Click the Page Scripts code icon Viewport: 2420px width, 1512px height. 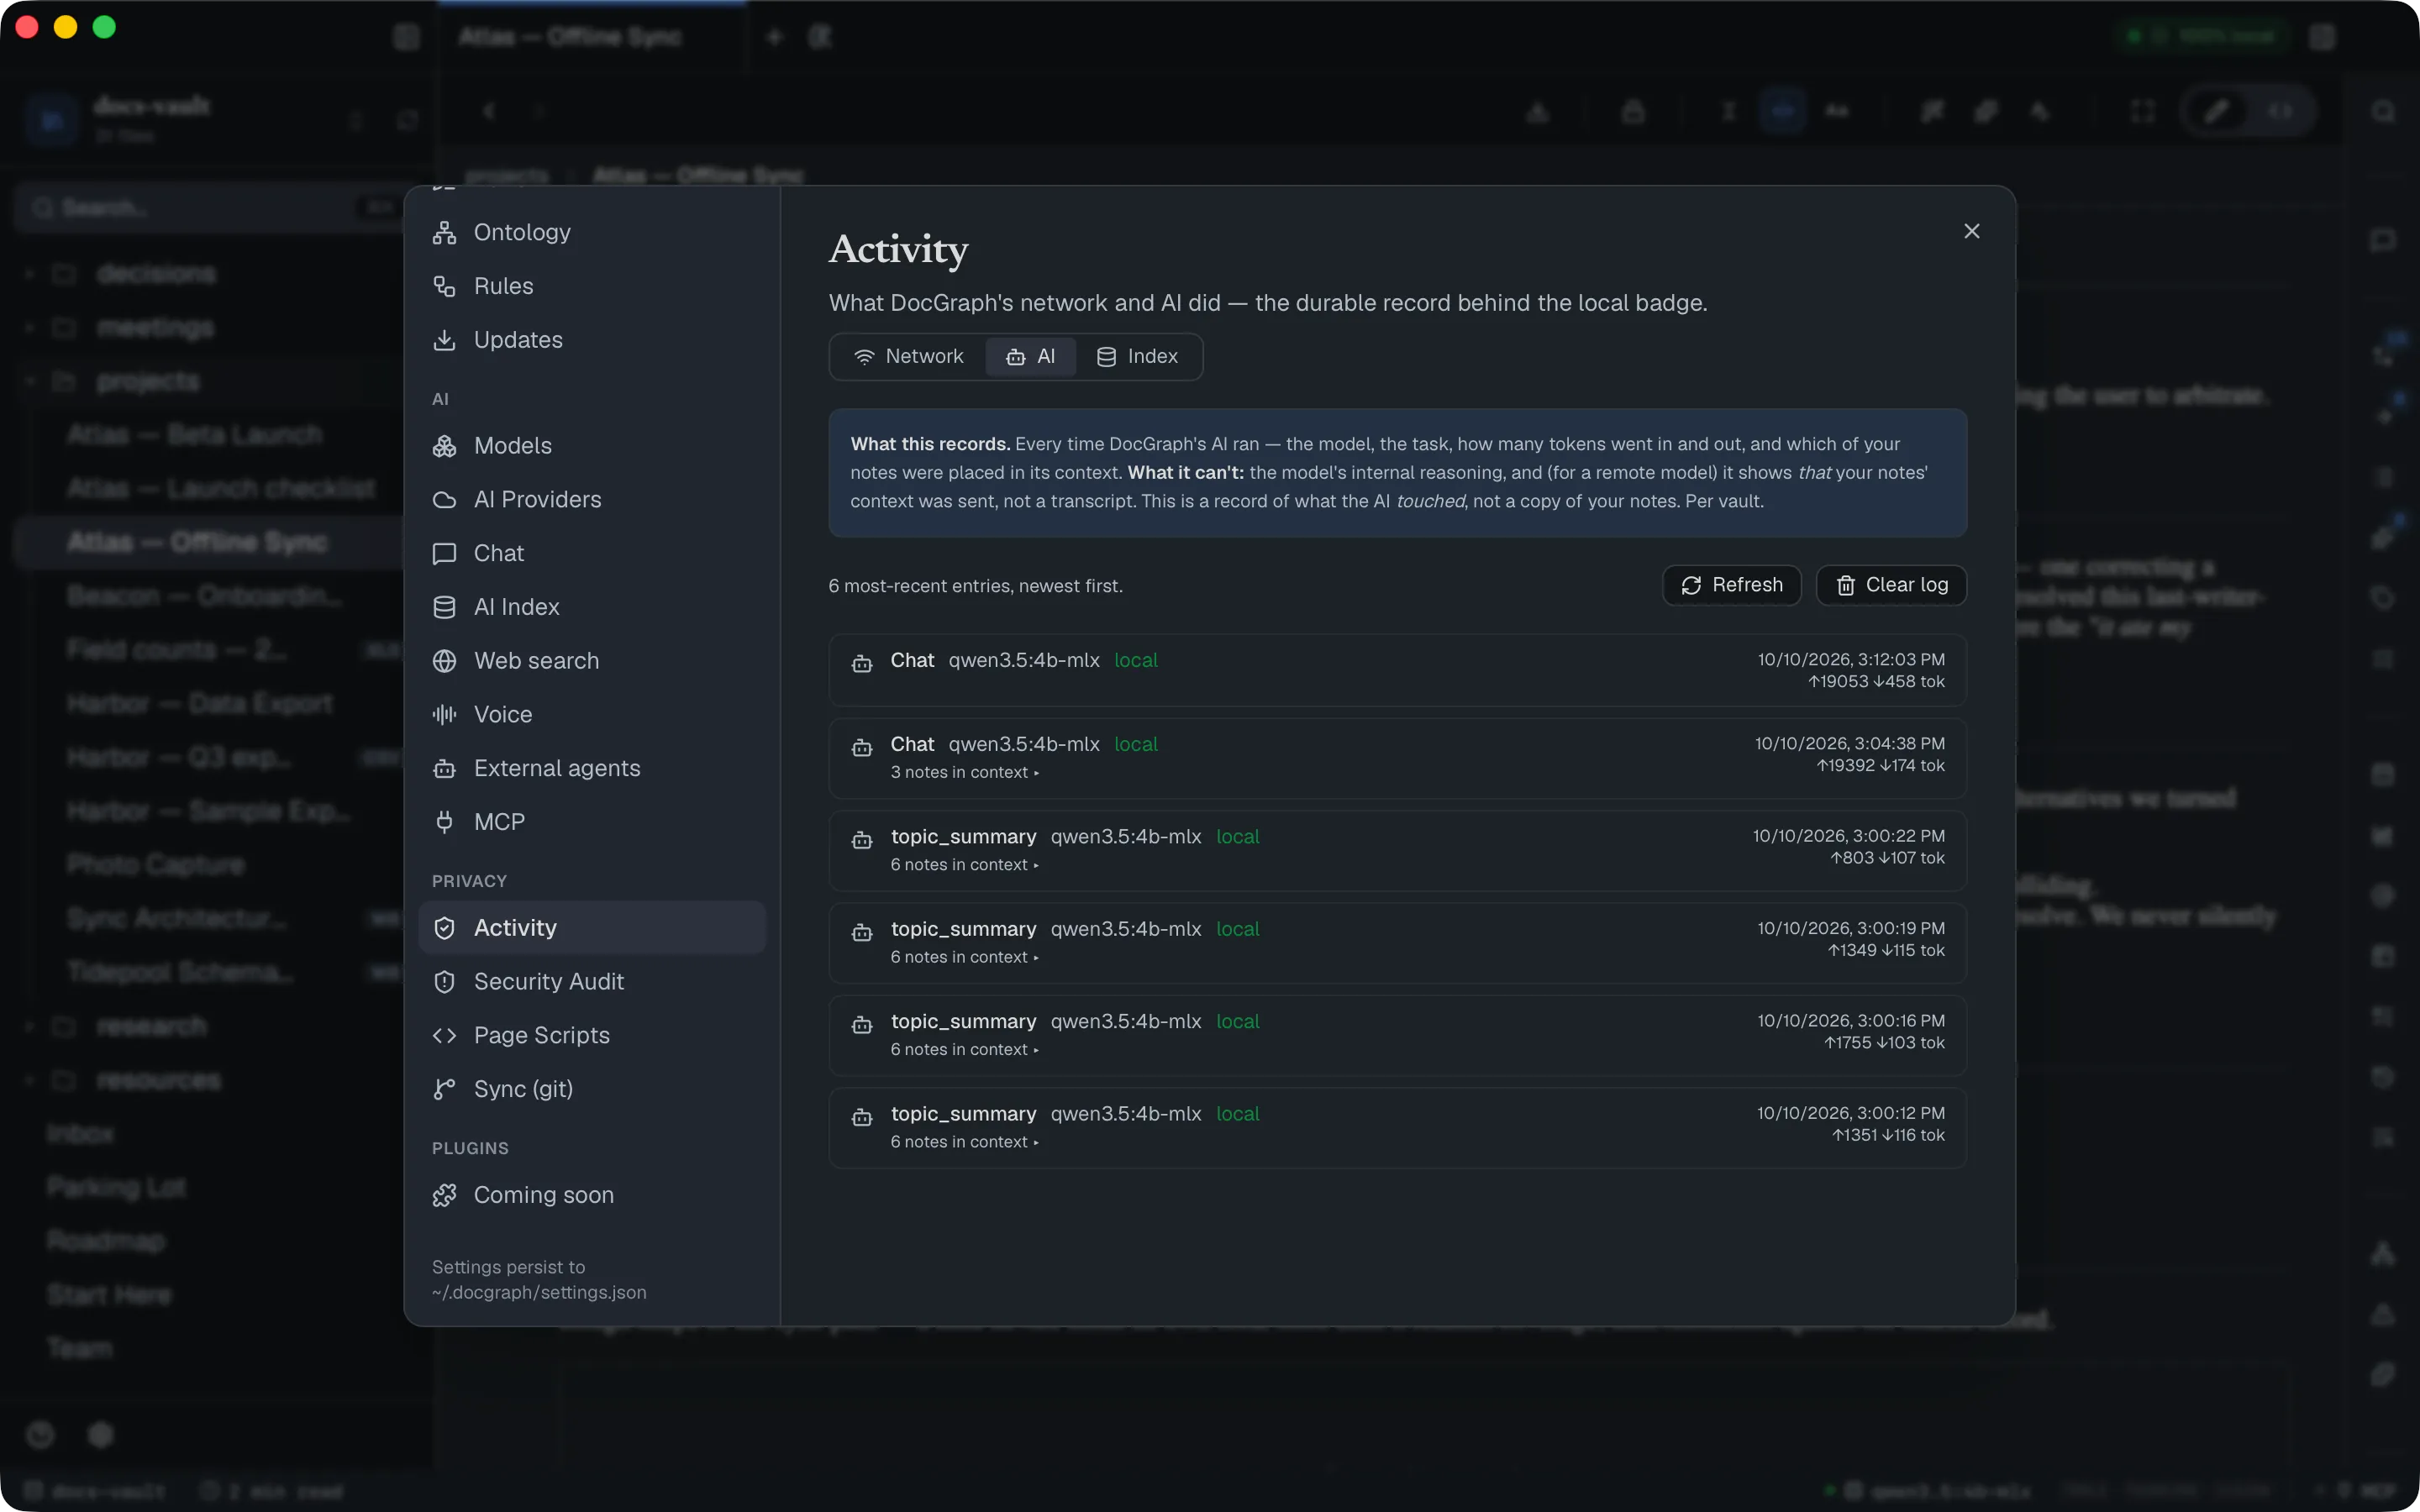(444, 1036)
